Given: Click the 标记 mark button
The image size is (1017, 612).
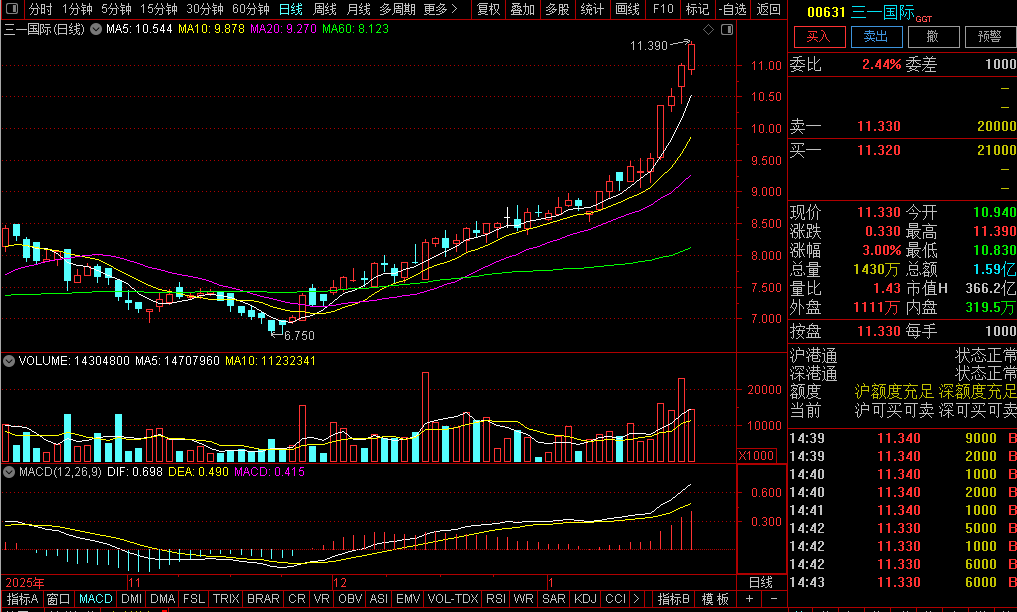Looking at the screenshot, I should pos(697,9).
